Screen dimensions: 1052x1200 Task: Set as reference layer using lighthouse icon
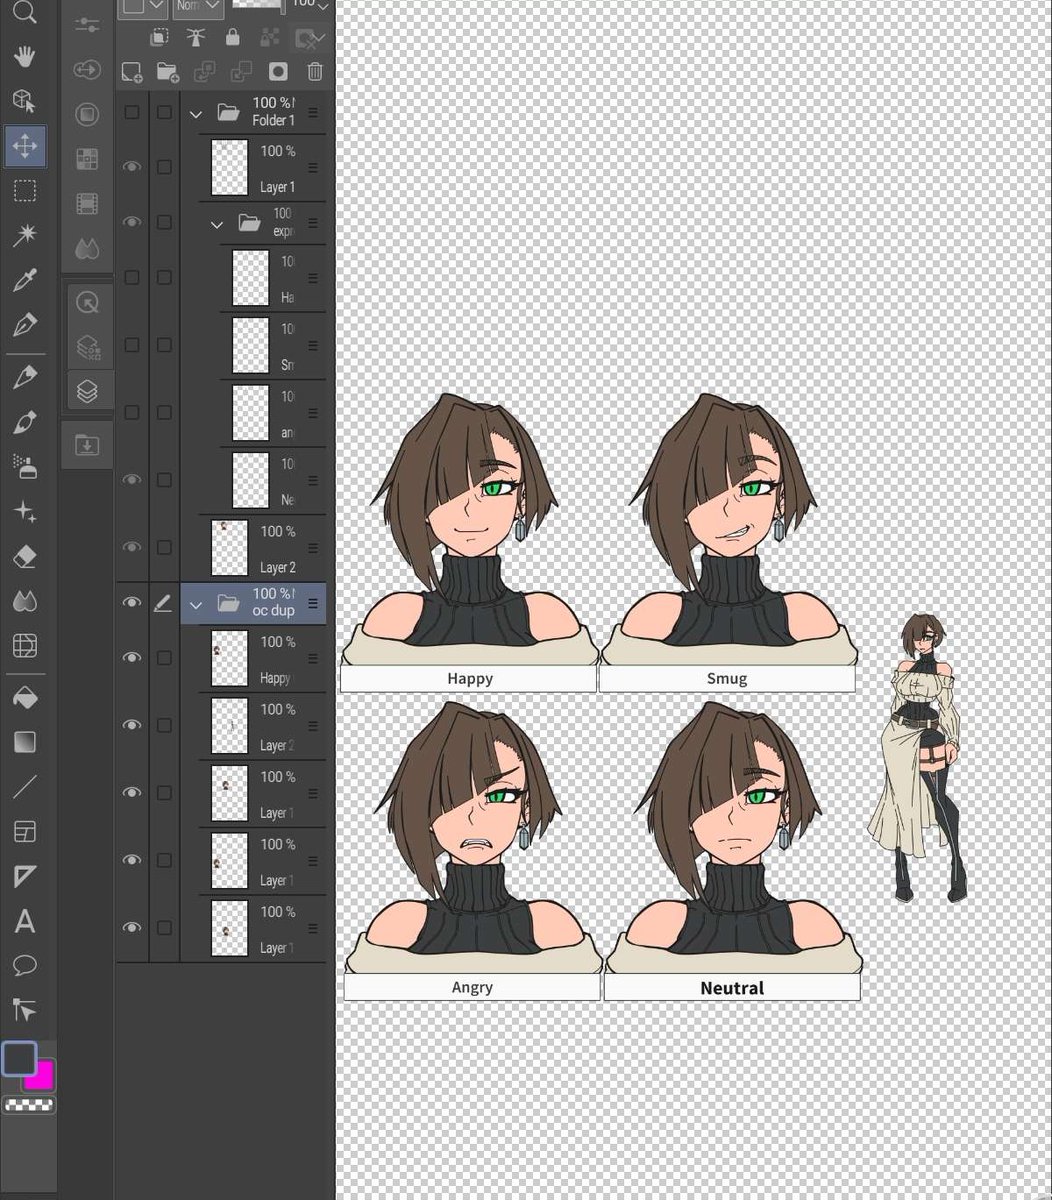[195, 38]
